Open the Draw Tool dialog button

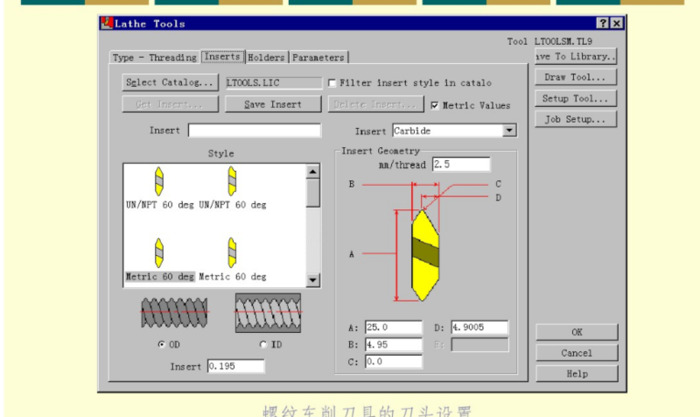[575, 77]
